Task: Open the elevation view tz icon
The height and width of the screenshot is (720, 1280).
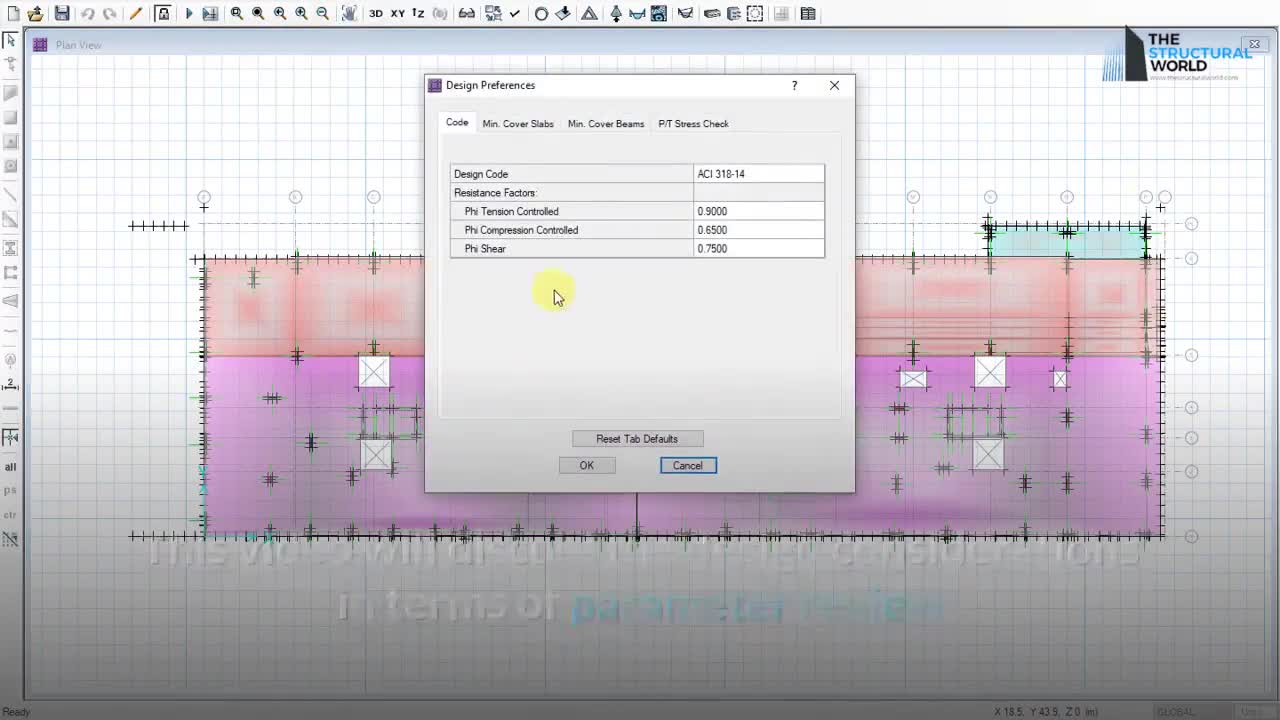Action: 418,14
